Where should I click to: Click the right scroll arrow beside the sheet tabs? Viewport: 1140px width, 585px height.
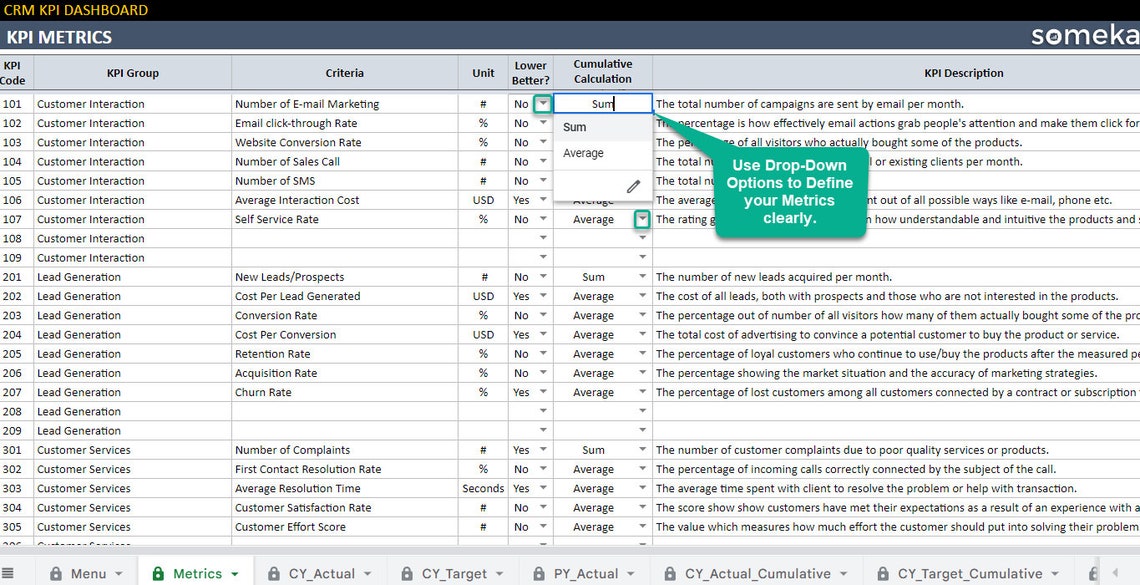[x=1113, y=574]
